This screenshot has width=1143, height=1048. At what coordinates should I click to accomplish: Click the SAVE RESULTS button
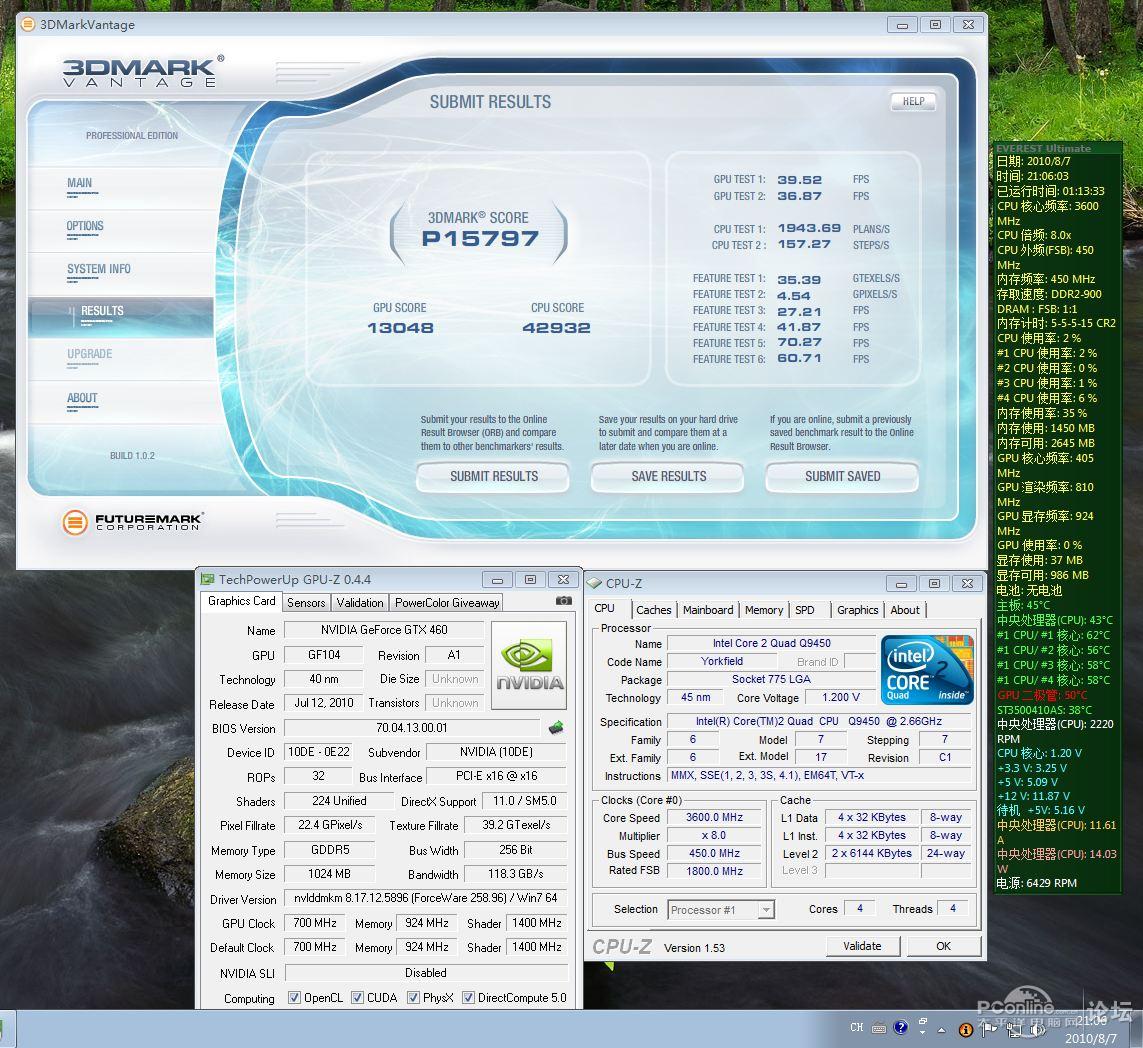(x=668, y=477)
